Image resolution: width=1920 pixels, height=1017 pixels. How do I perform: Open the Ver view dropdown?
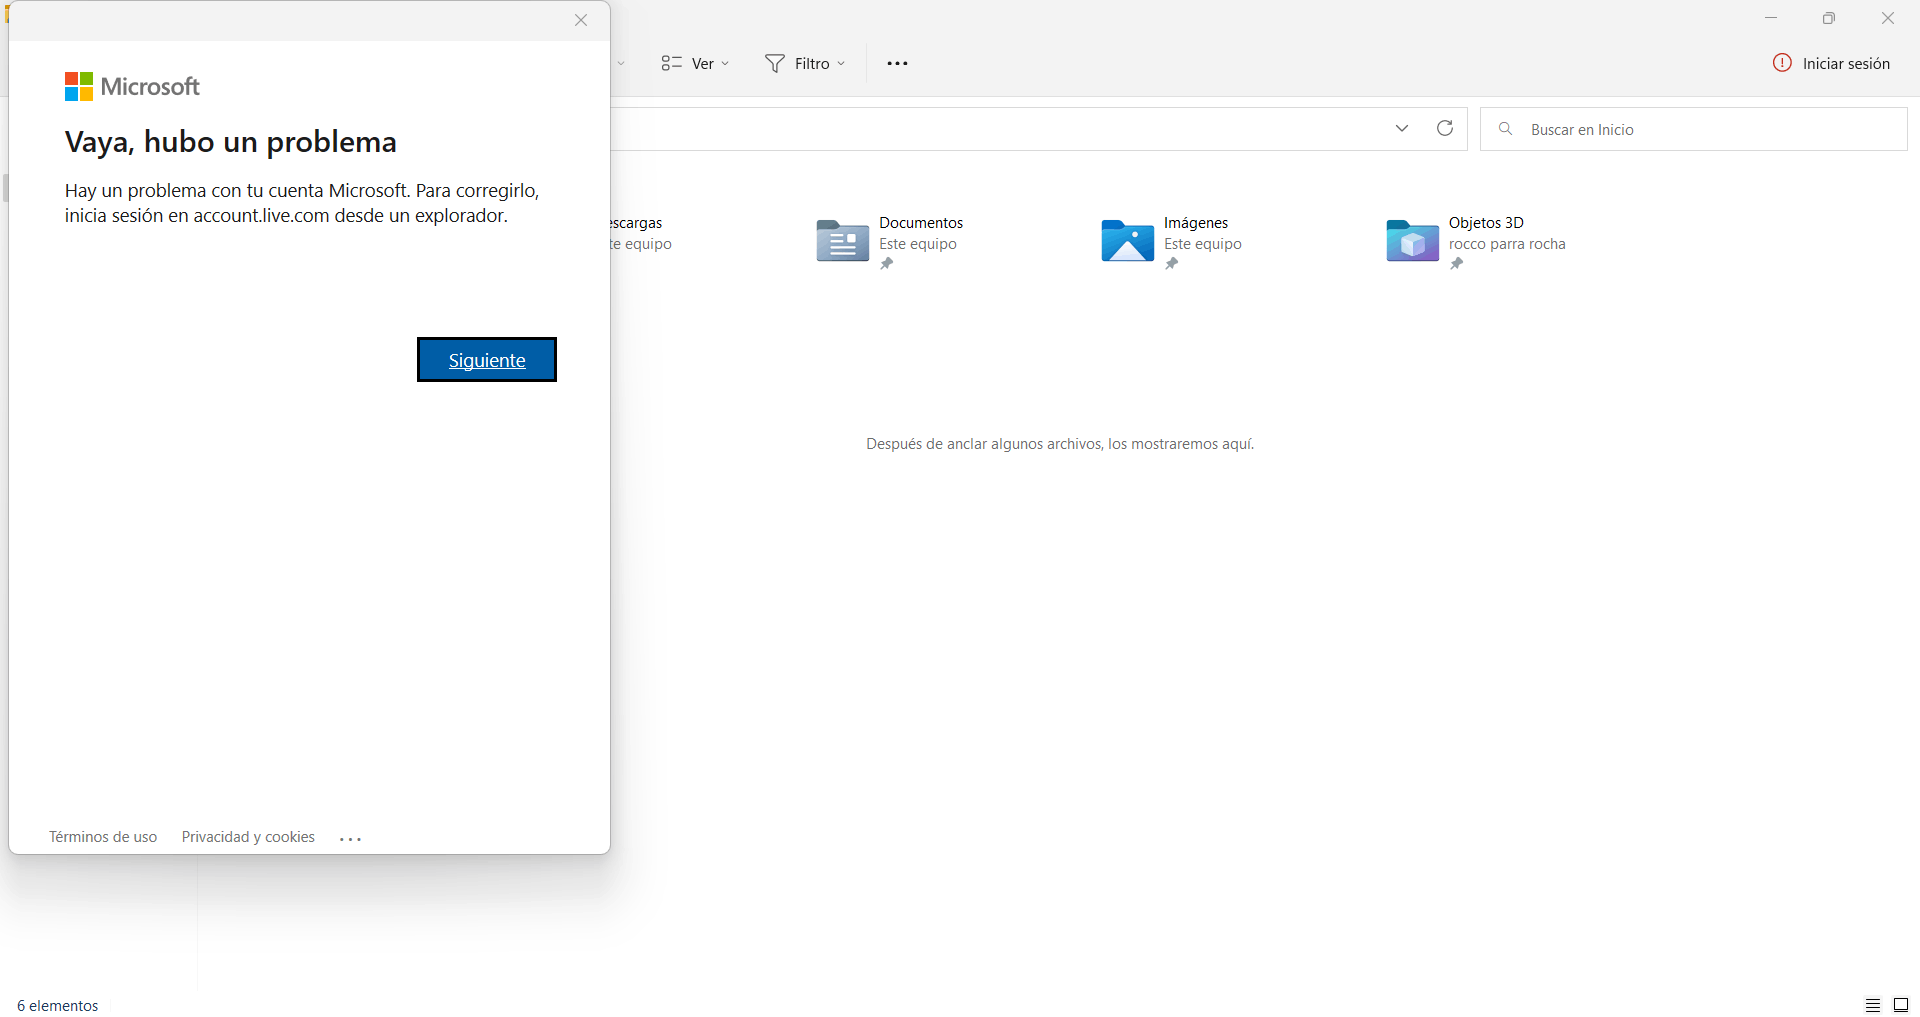tap(695, 63)
